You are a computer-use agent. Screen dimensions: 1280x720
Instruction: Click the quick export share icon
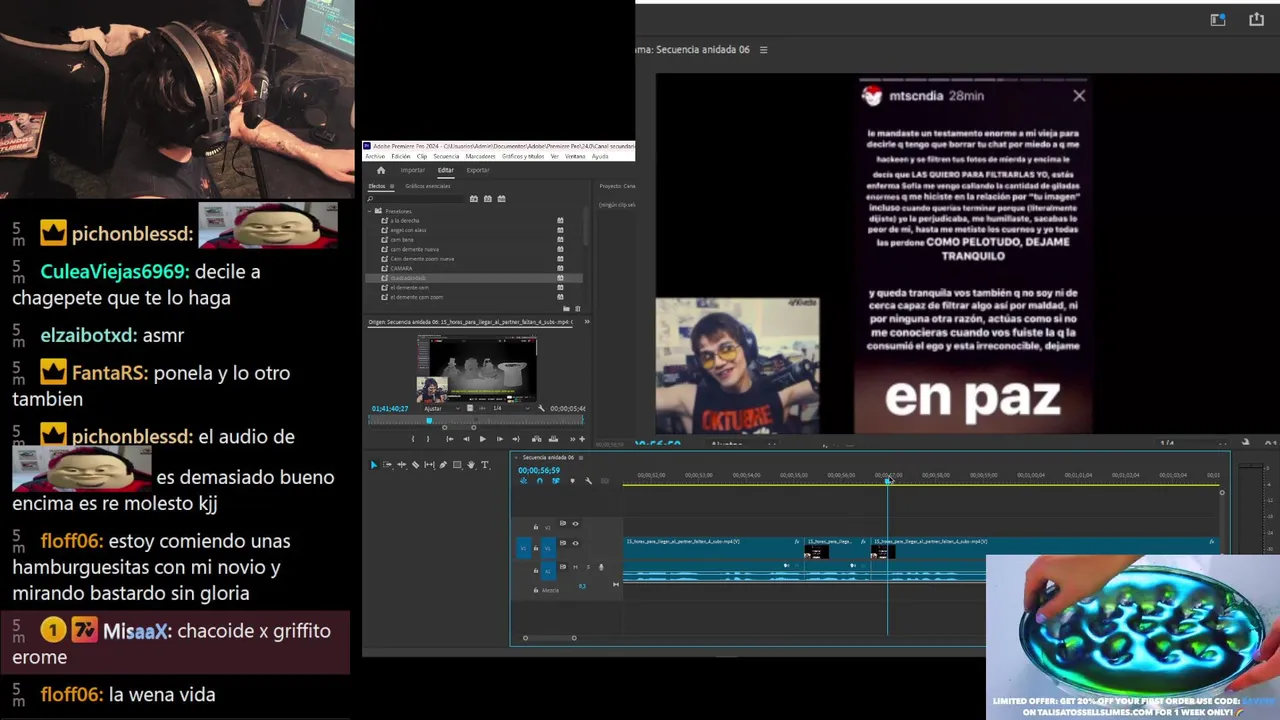1257,20
